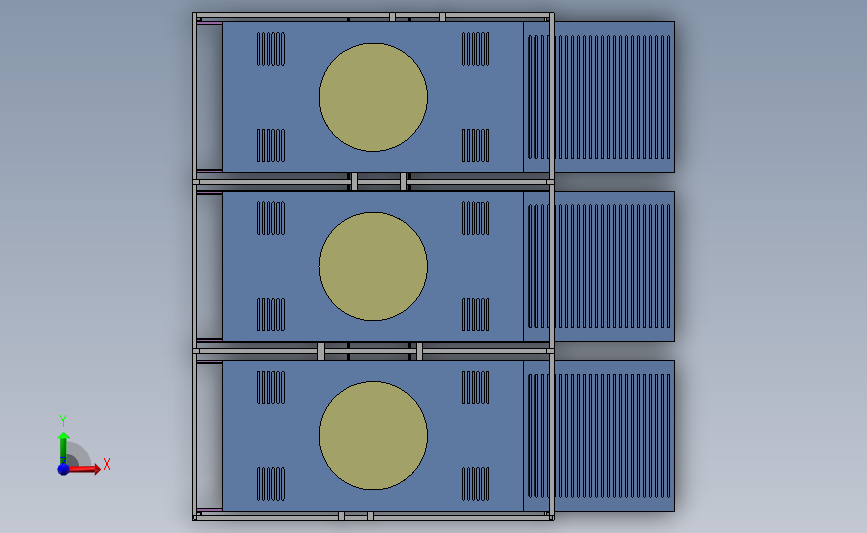This screenshot has height=533, width=867.
Task: Select the yellow circular face on the top unit
Action: coord(373,97)
